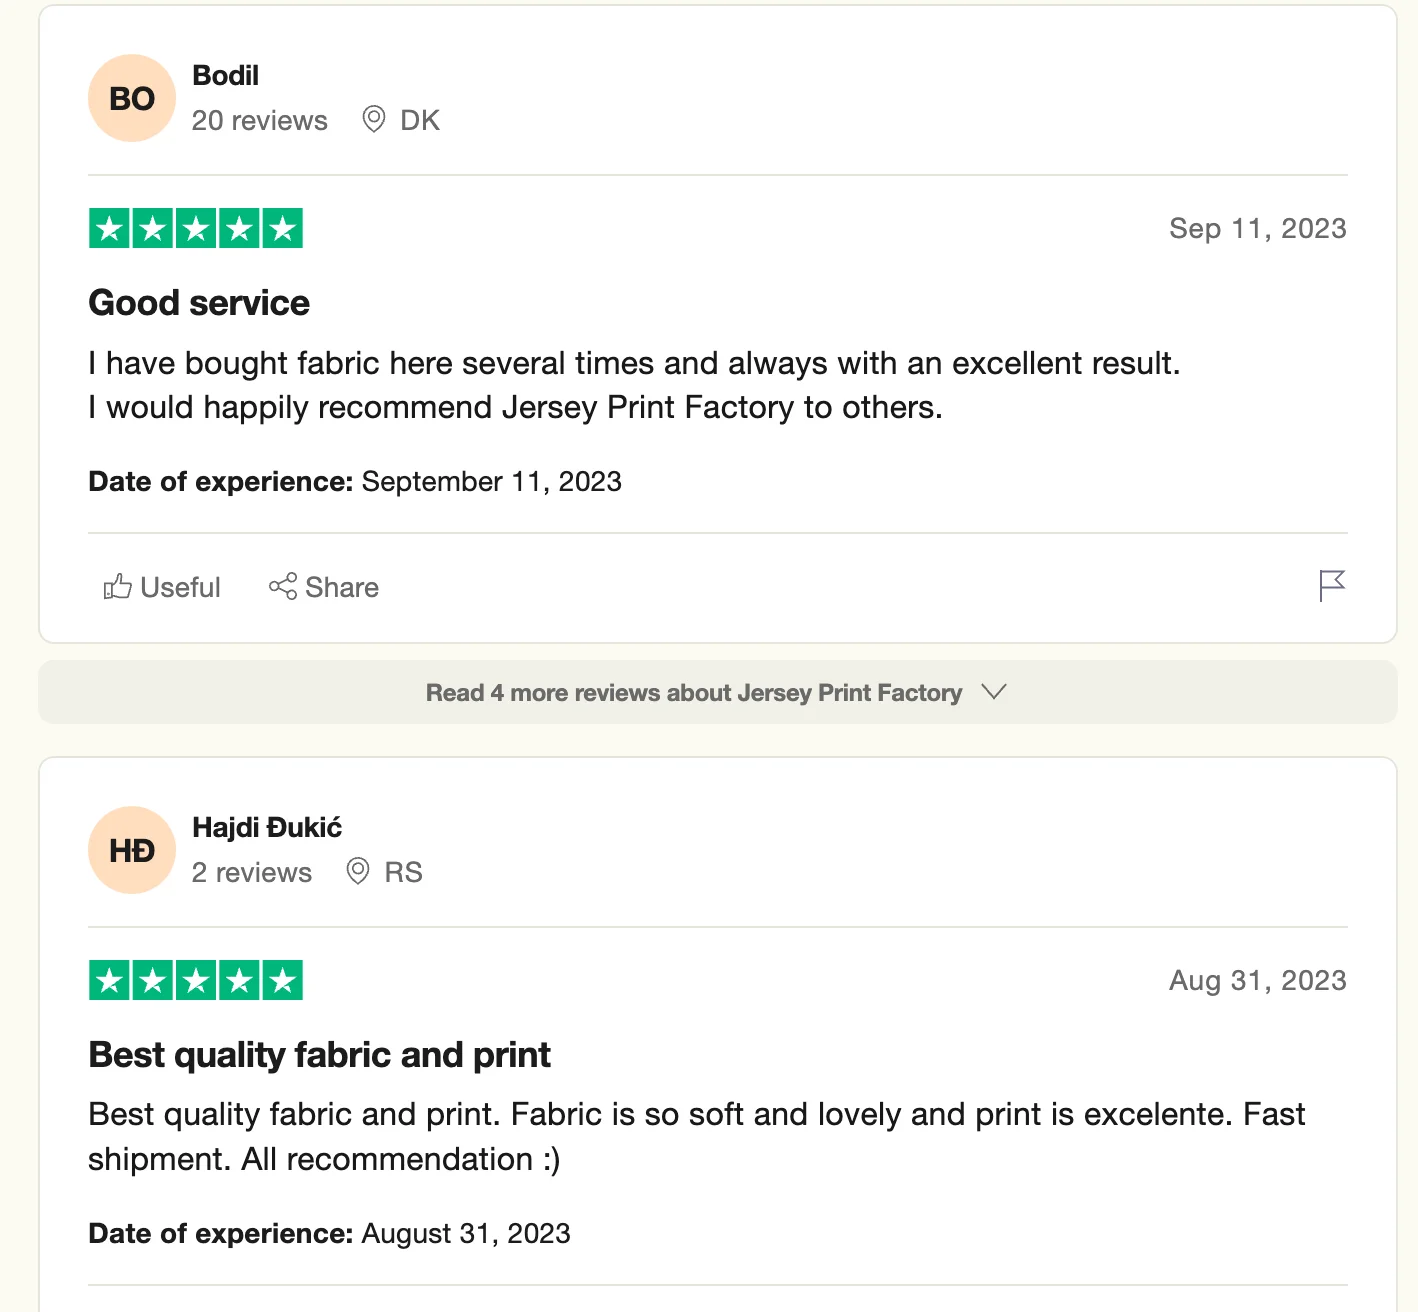Click Bodil's 20 reviews count

[259, 121]
